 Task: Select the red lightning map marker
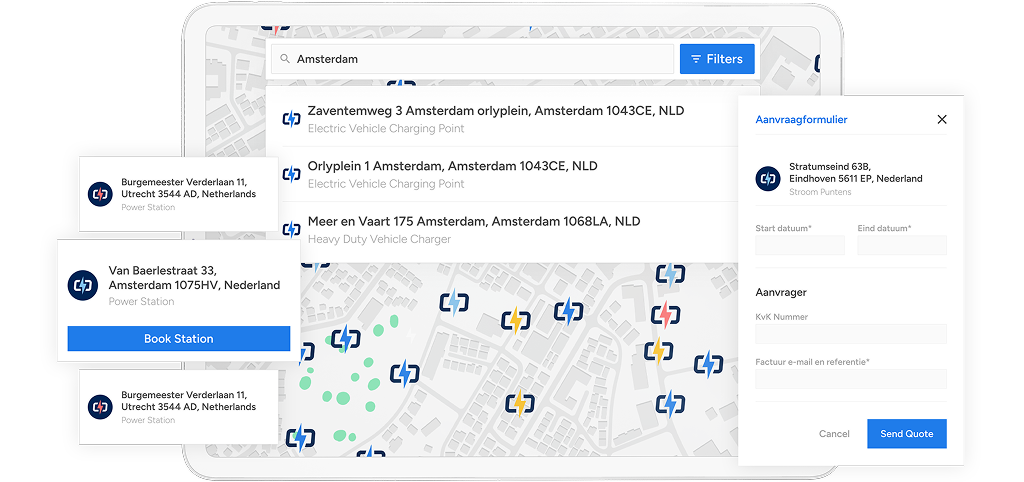pos(665,317)
